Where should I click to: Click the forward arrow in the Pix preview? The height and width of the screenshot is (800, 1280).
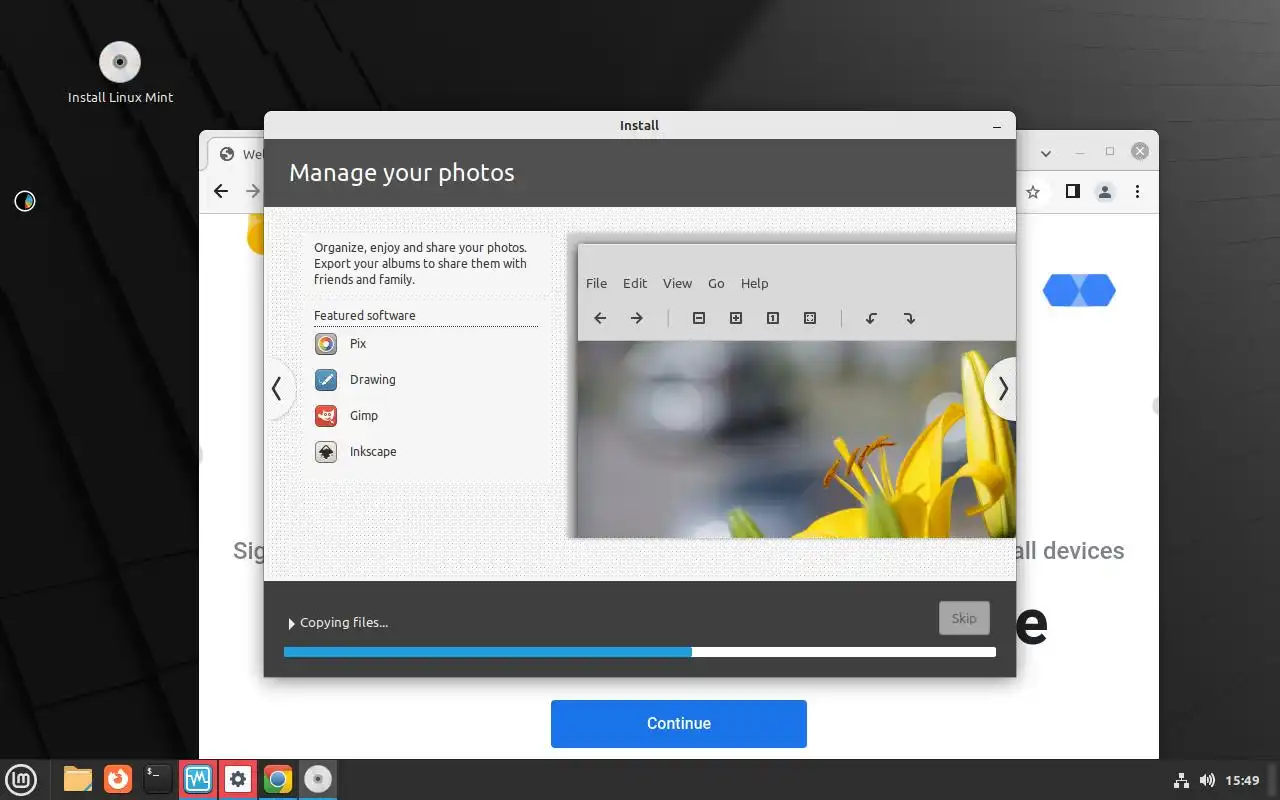[637, 318]
